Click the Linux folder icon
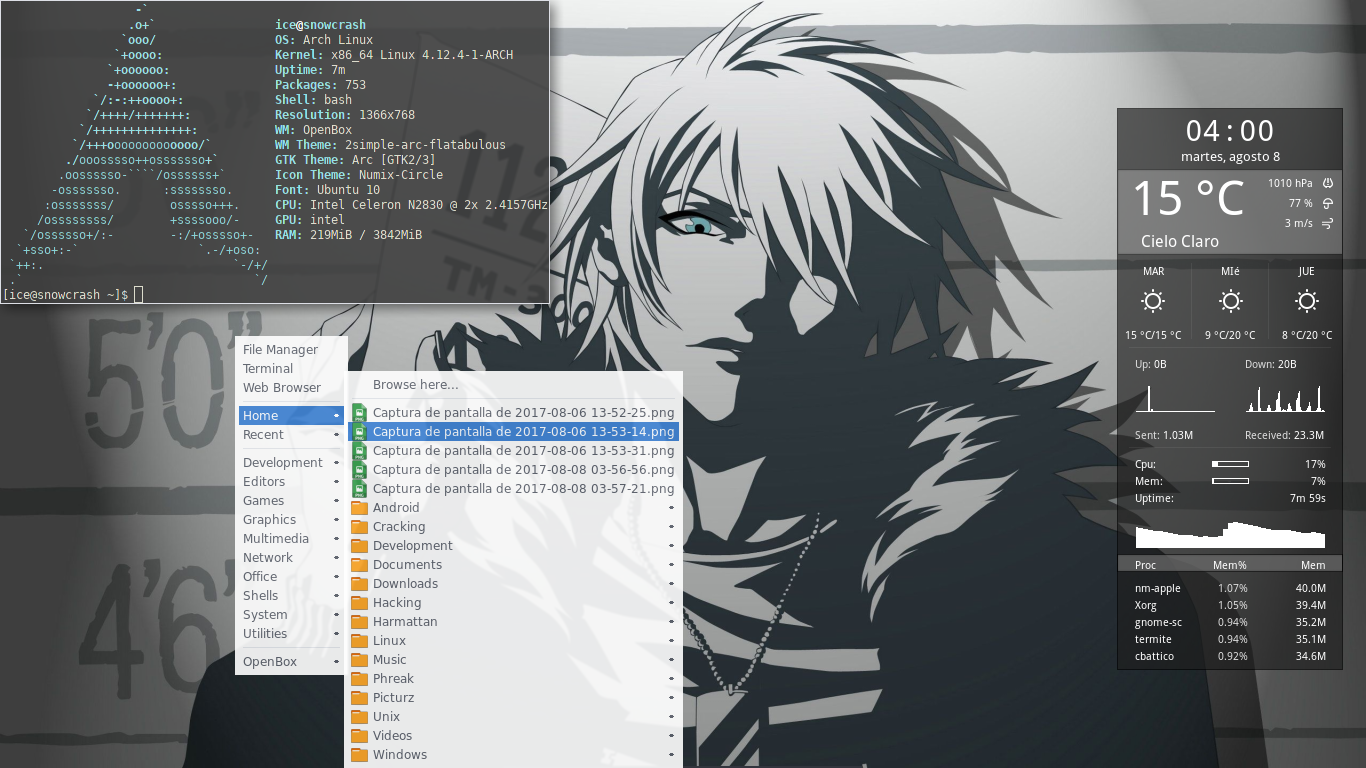1366x768 pixels. 360,640
